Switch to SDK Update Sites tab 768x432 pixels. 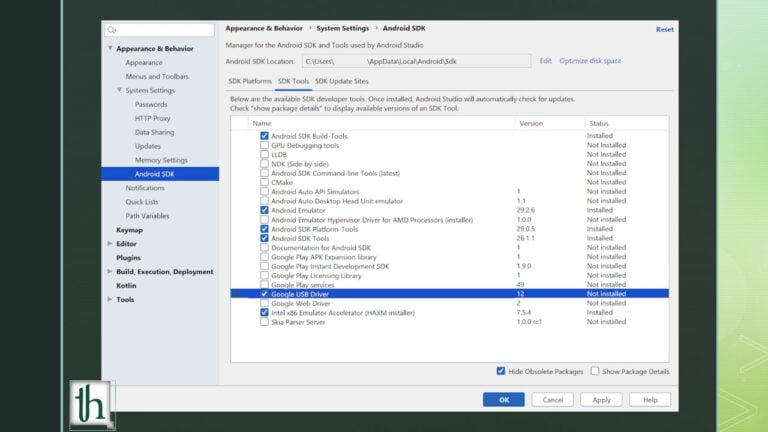click(x=341, y=81)
